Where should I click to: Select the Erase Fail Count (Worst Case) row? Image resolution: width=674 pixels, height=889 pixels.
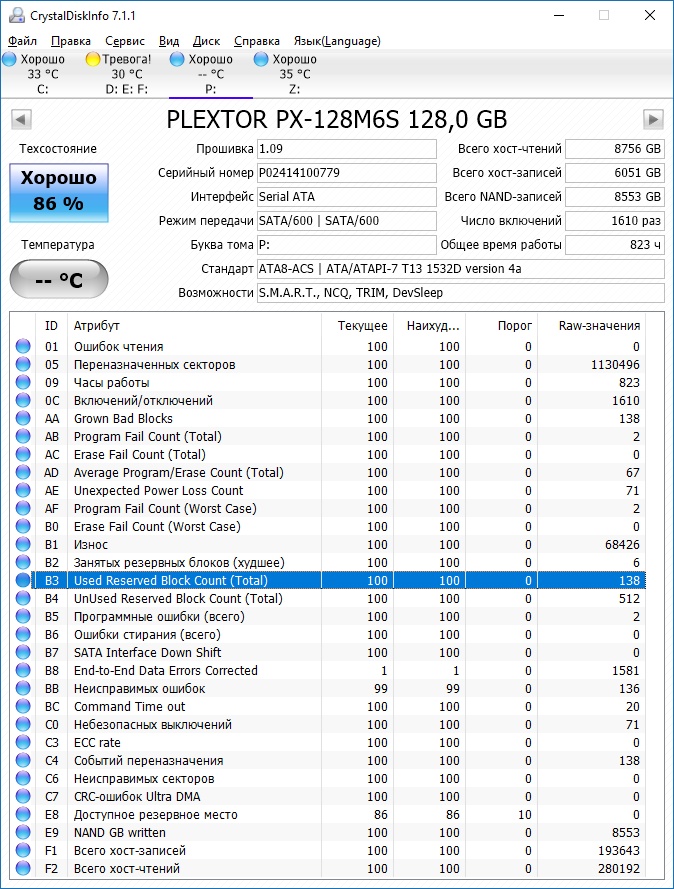point(329,526)
